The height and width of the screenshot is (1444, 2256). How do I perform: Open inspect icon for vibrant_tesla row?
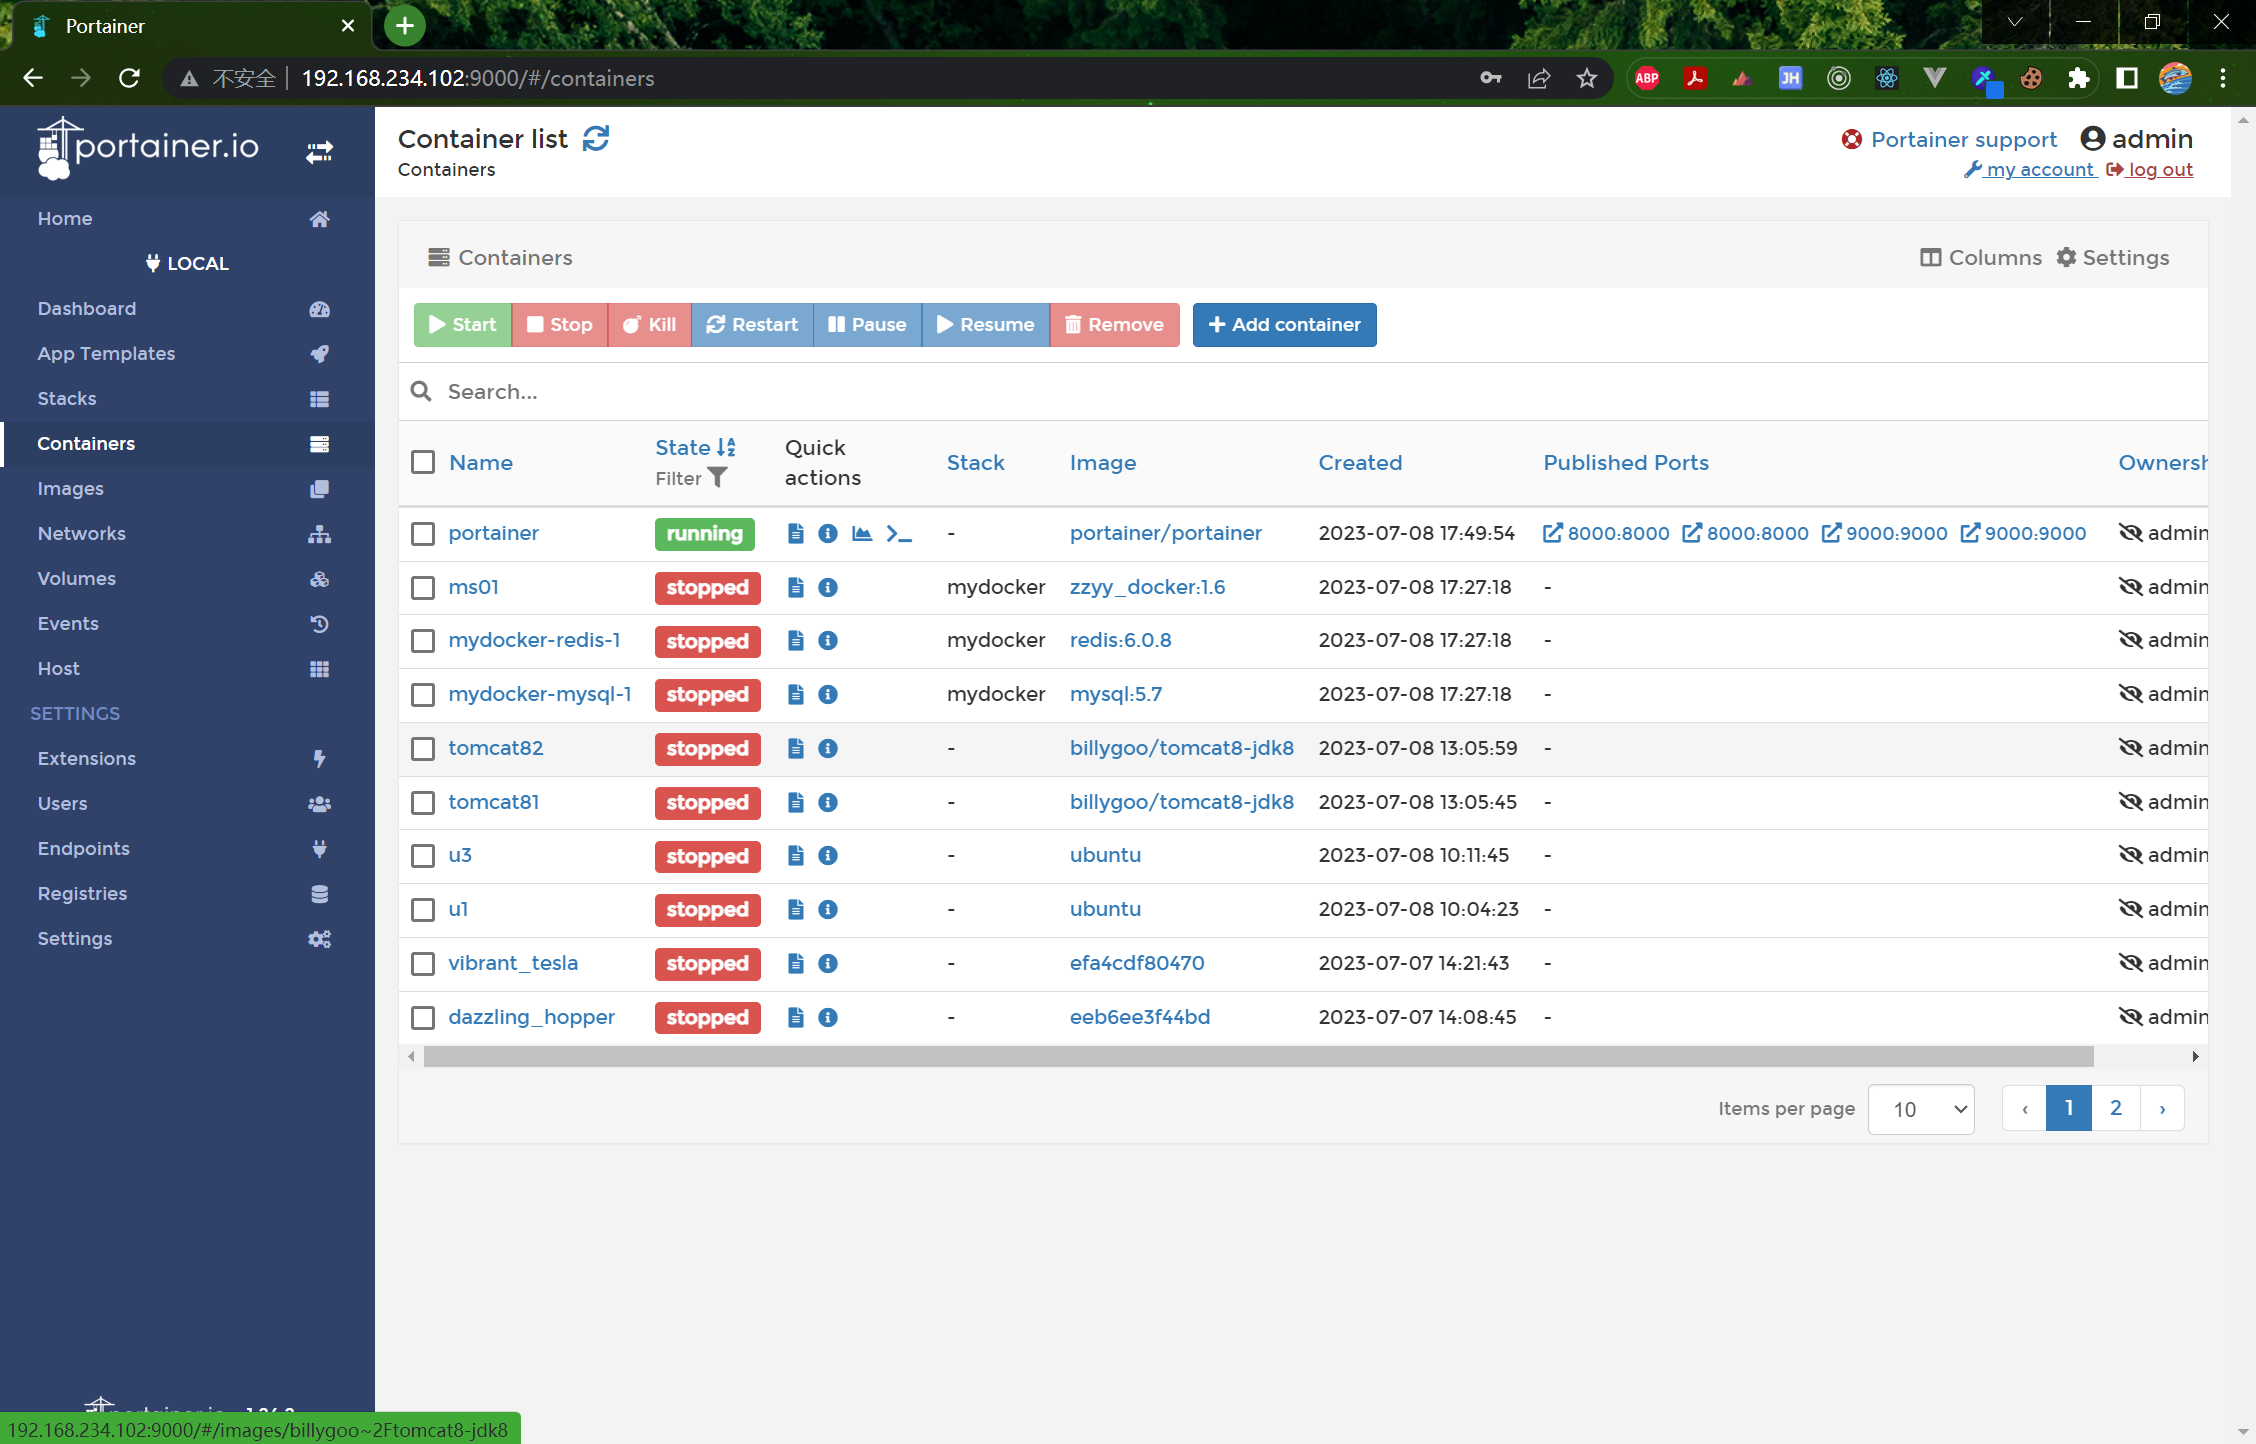[828, 963]
